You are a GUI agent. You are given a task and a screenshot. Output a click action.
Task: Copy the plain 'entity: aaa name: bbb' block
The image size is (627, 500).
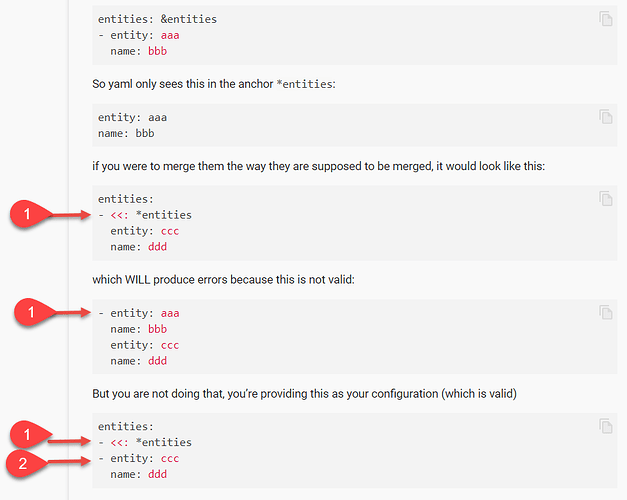[606, 117]
